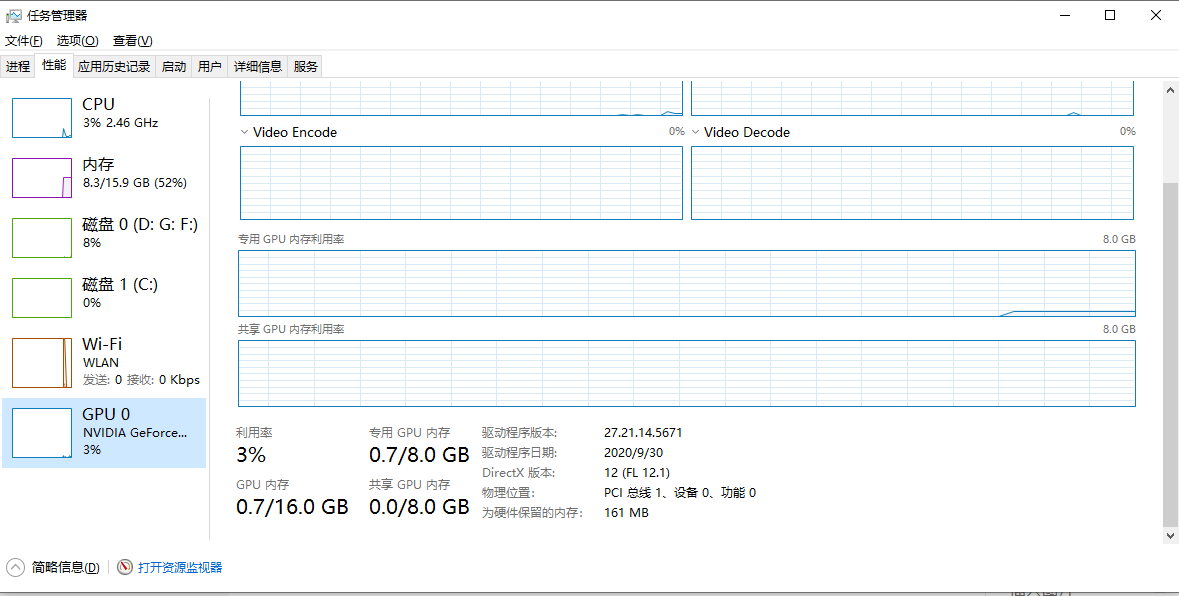1179x596 pixels.
Task: Click the 专用 GPU 内存 0.7/8.0 GB value
Action: (419, 455)
